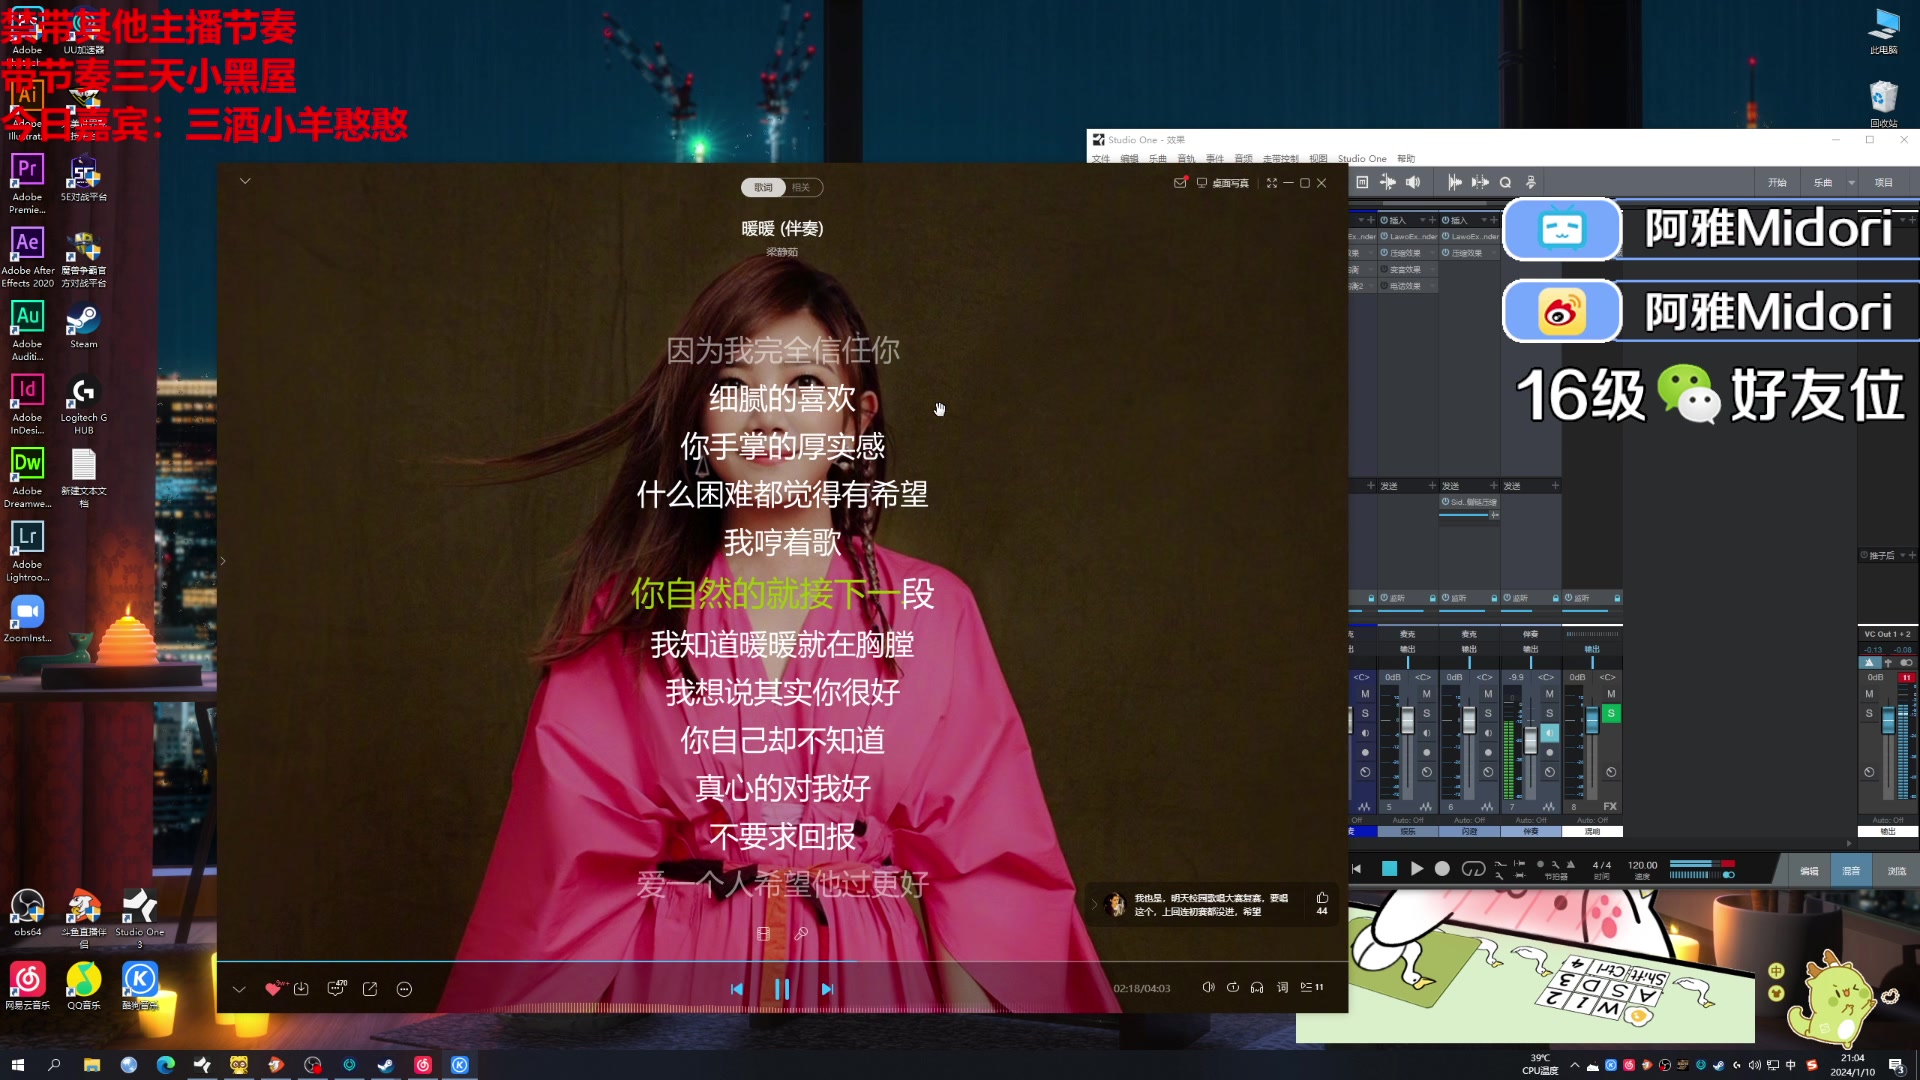Open the mail icon in the player header
This screenshot has height=1080, width=1920.
coord(1180,183)
